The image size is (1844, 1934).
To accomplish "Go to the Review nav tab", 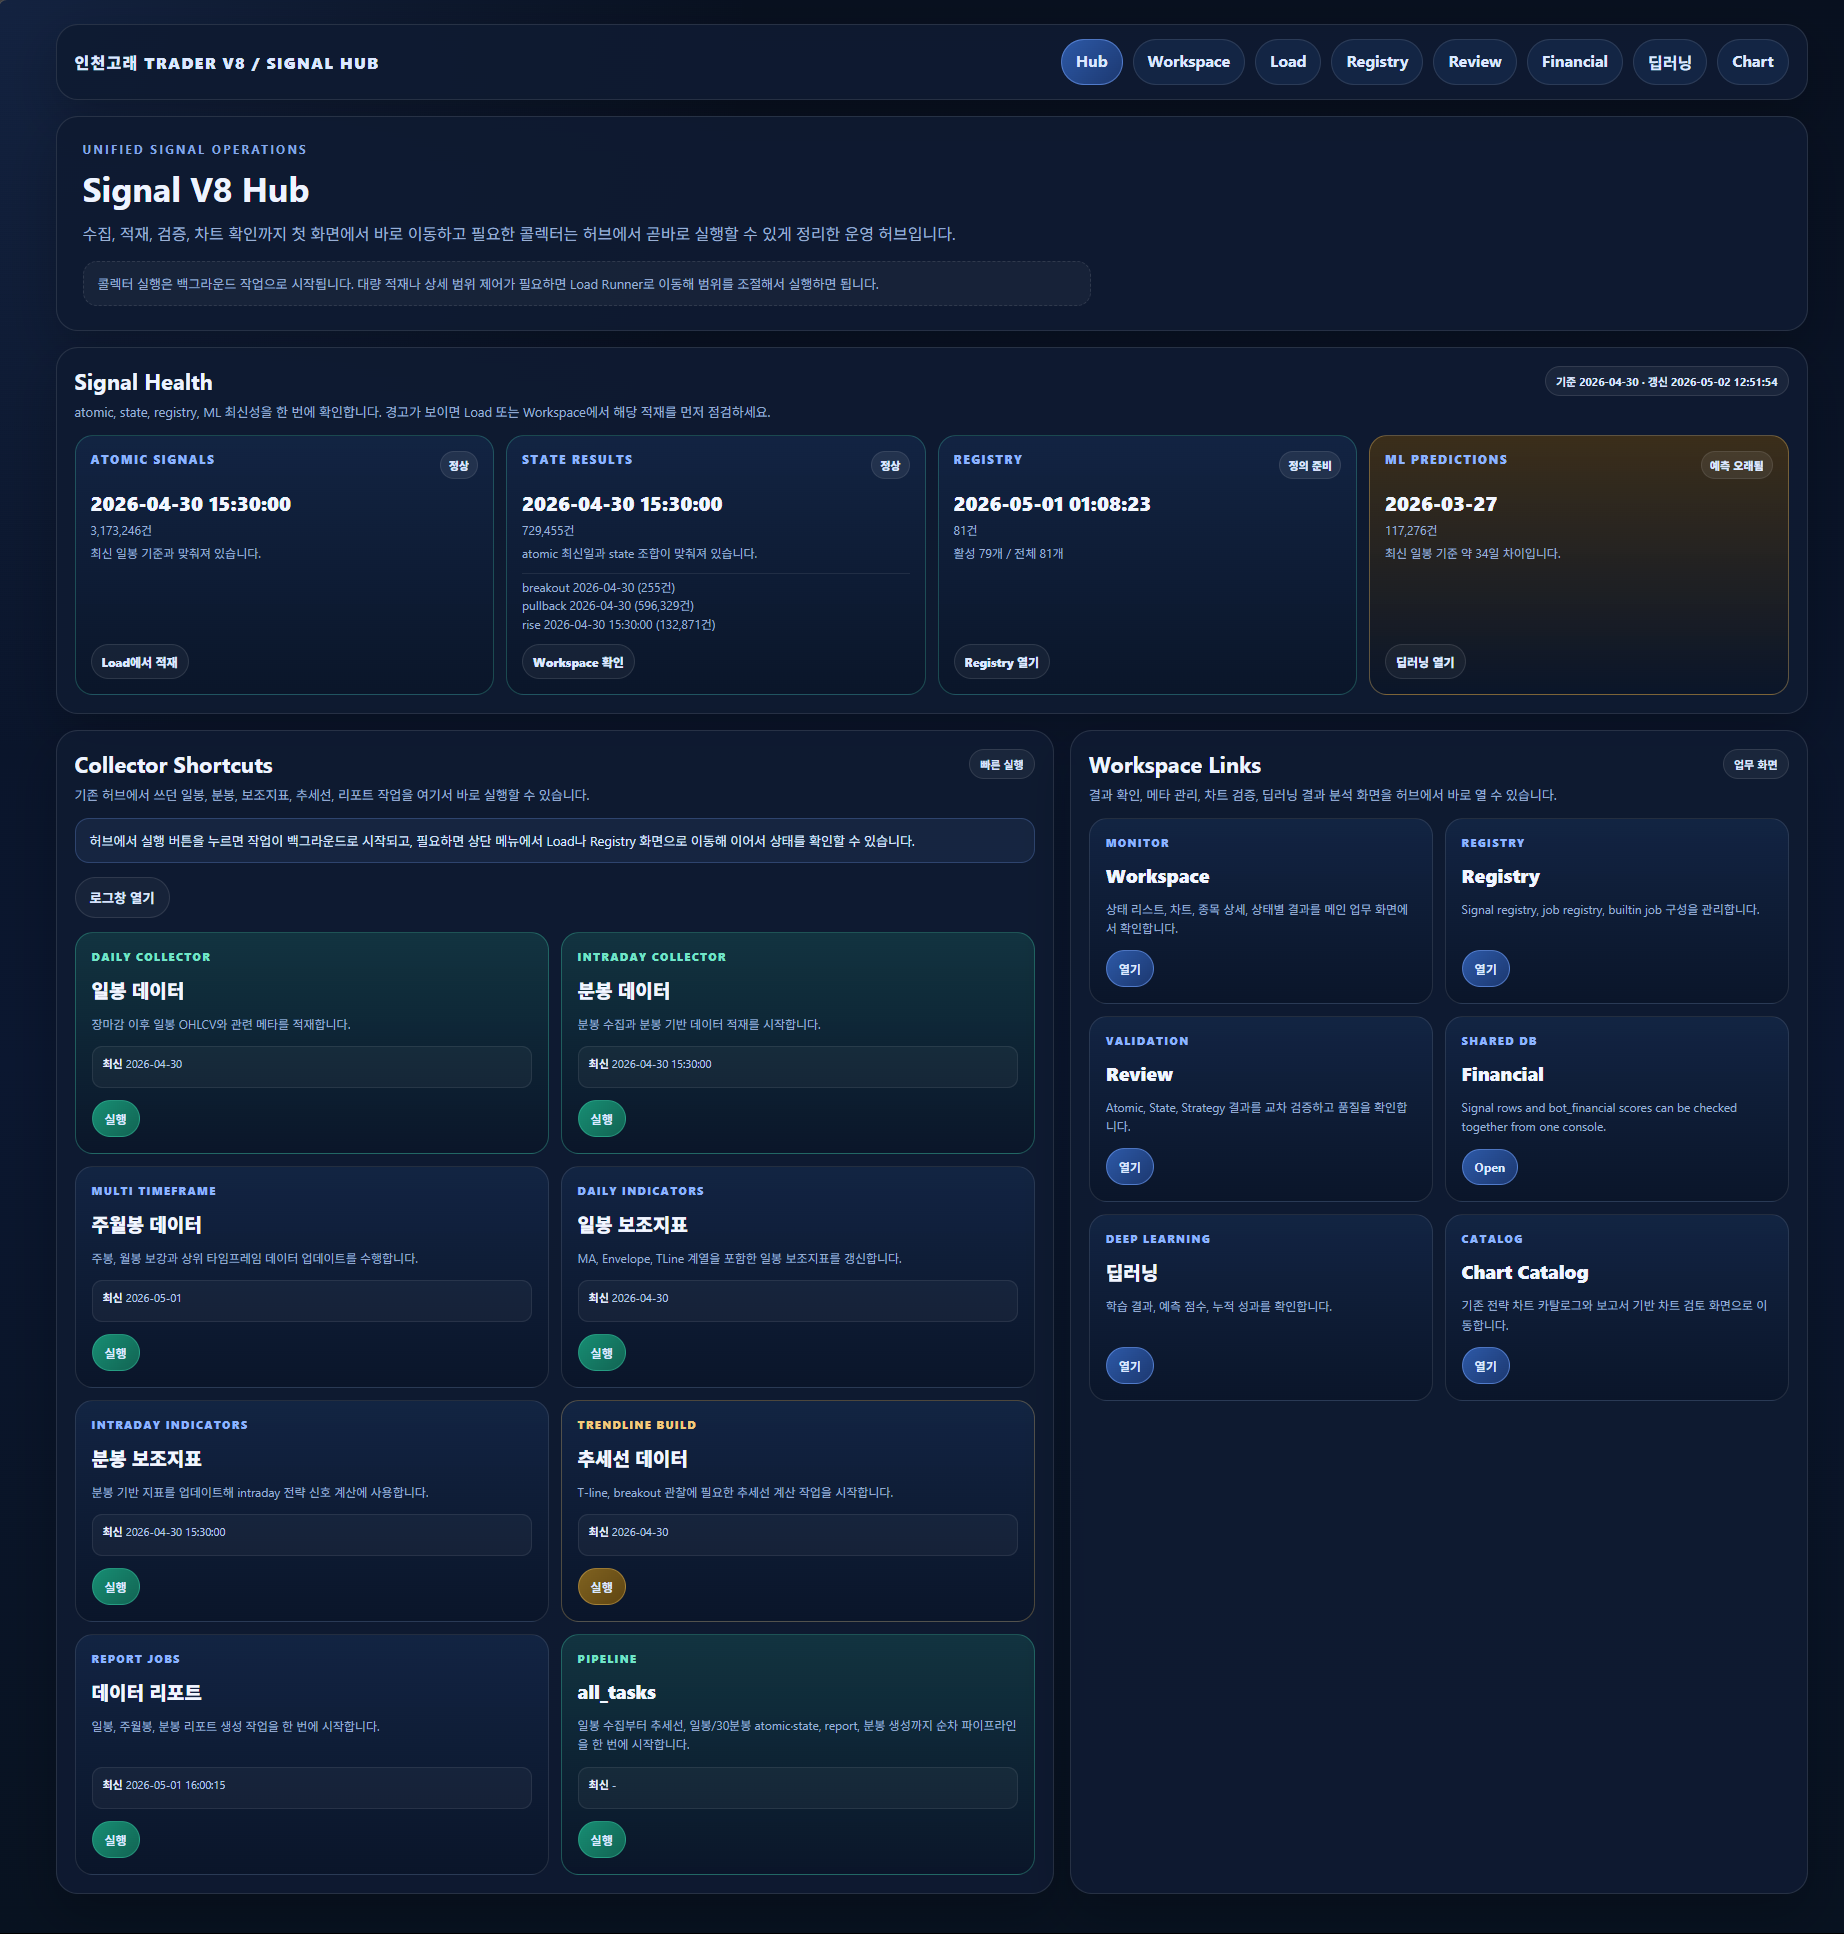I will coord(1475,62).
